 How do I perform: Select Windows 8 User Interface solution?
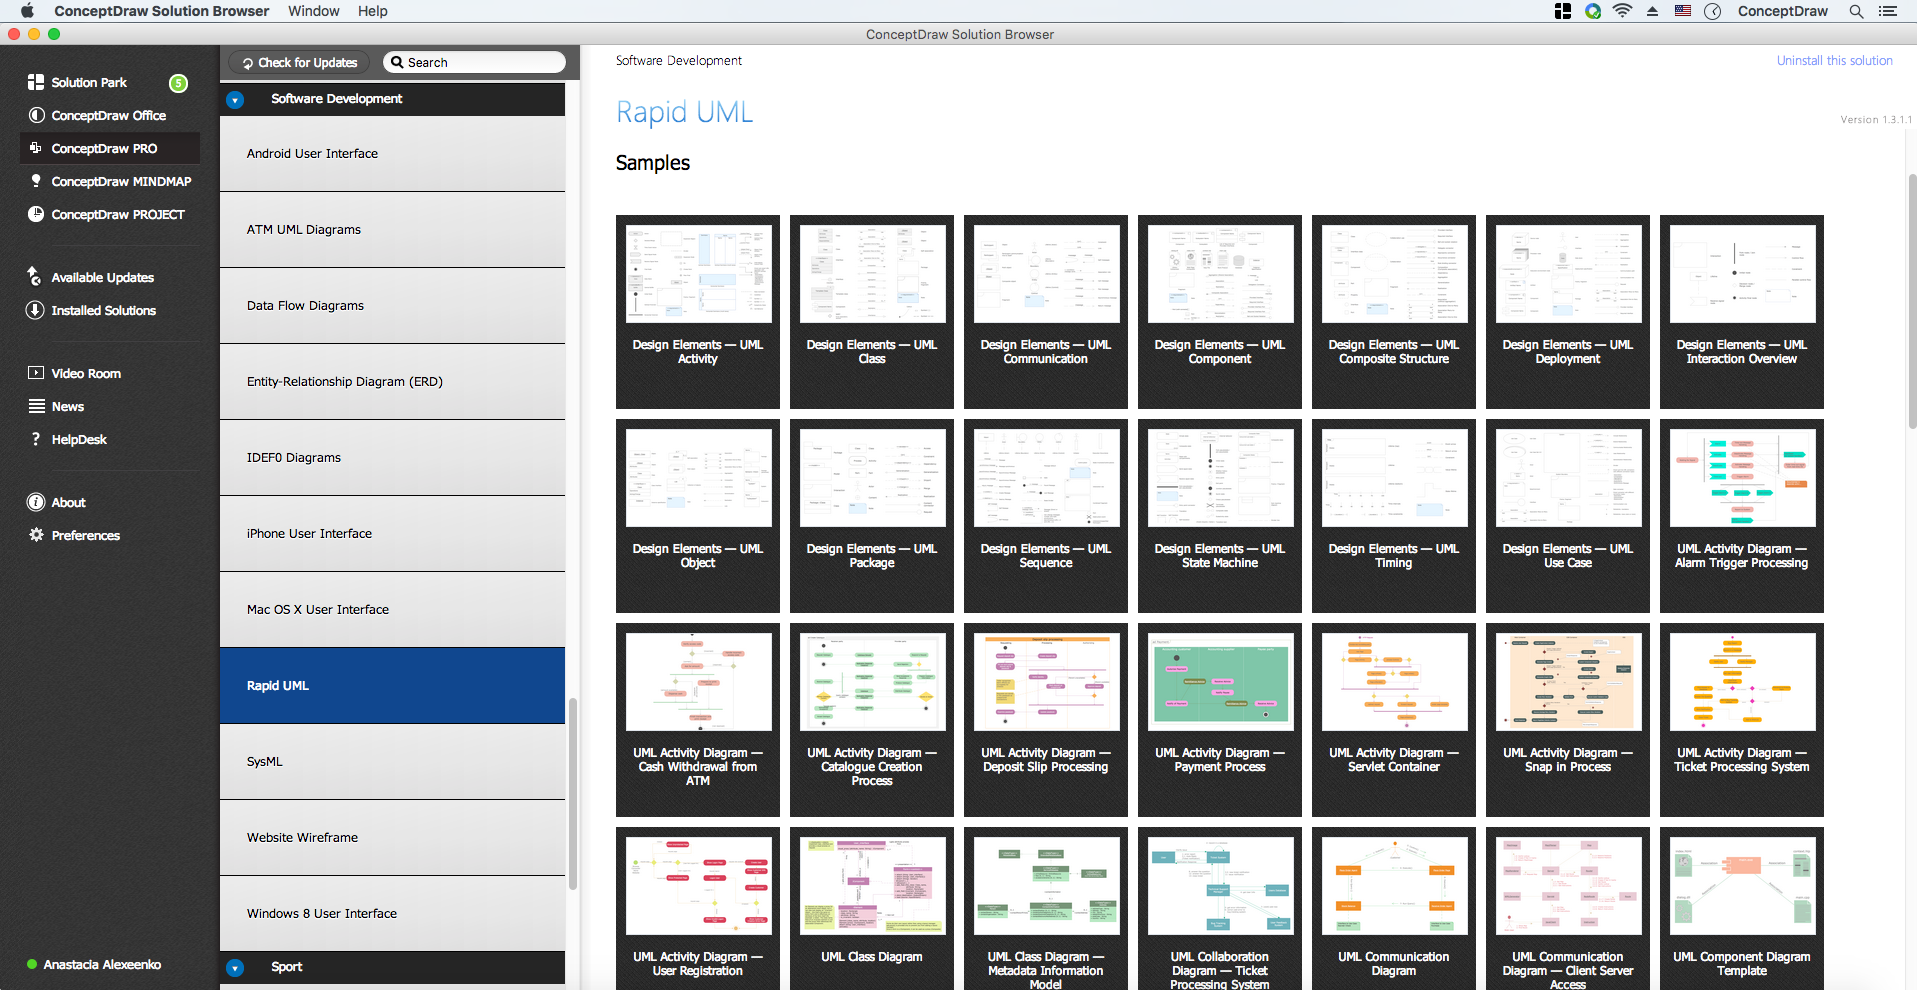click(x=392, y=914)
